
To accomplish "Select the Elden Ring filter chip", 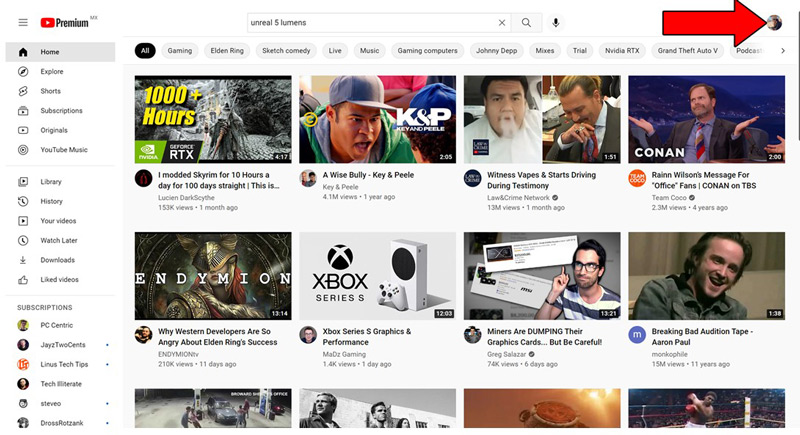I will click(x=227, y=50).
